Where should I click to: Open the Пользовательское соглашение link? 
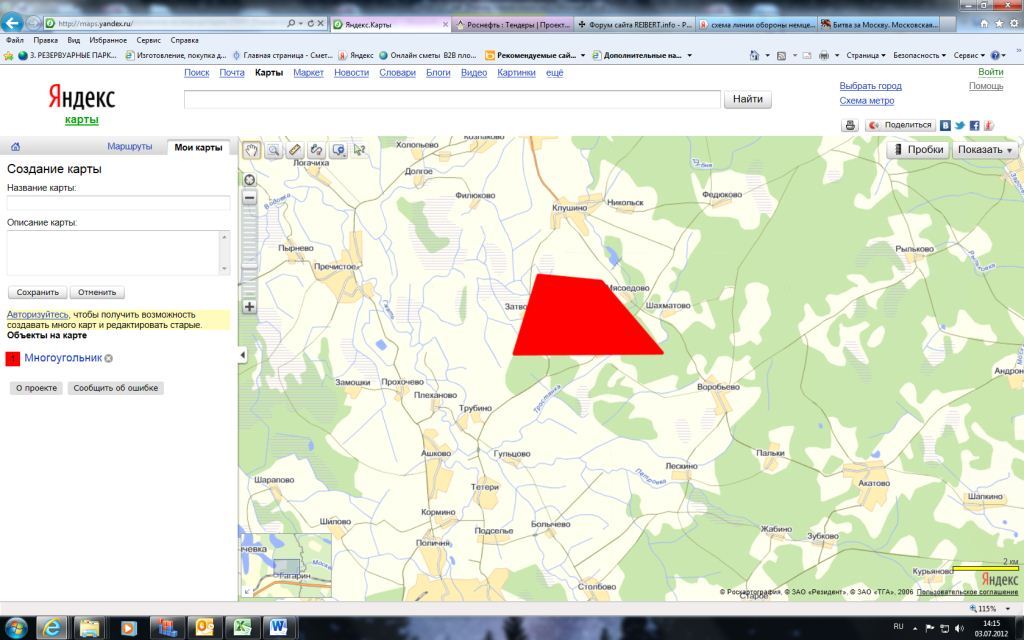pyautogui.click(x=967, y=592)
